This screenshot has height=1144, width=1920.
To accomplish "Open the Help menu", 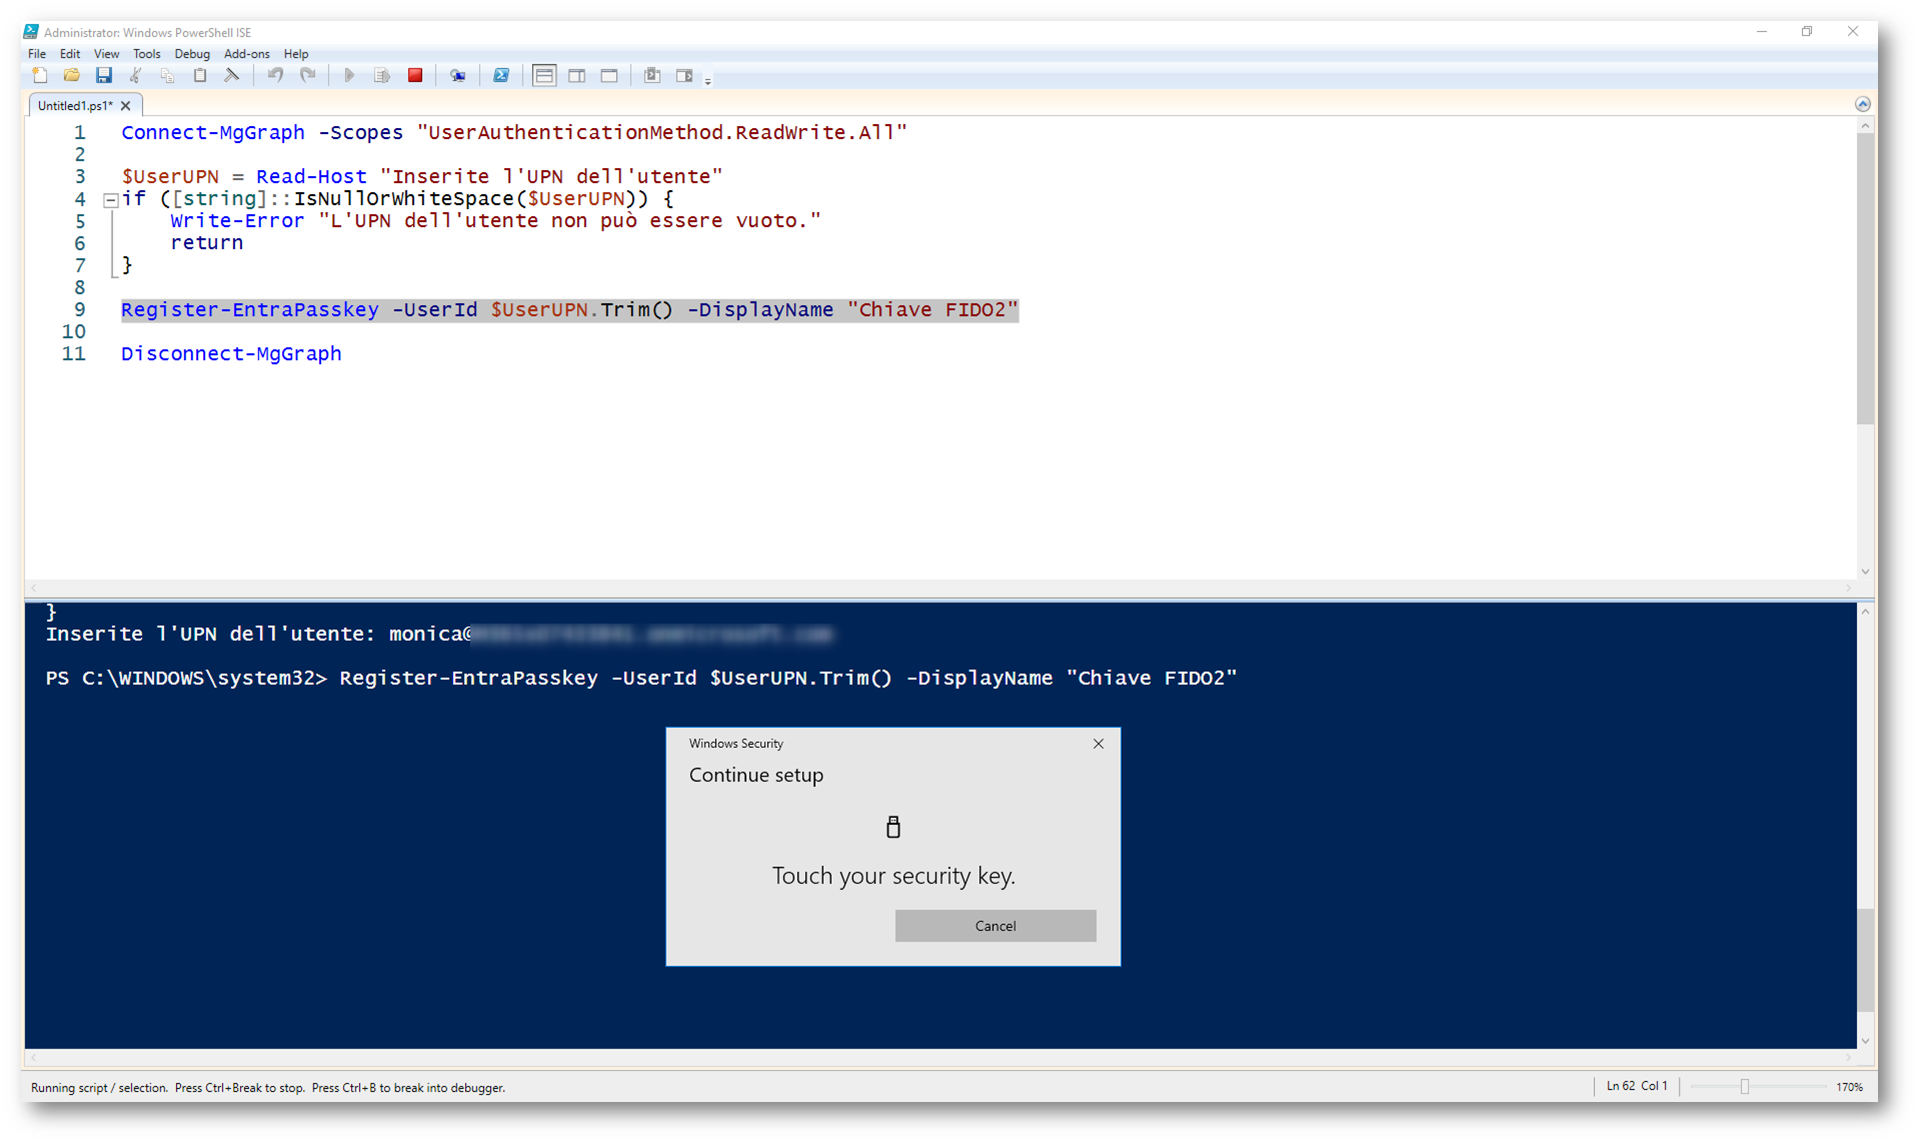I will [296, 54].
